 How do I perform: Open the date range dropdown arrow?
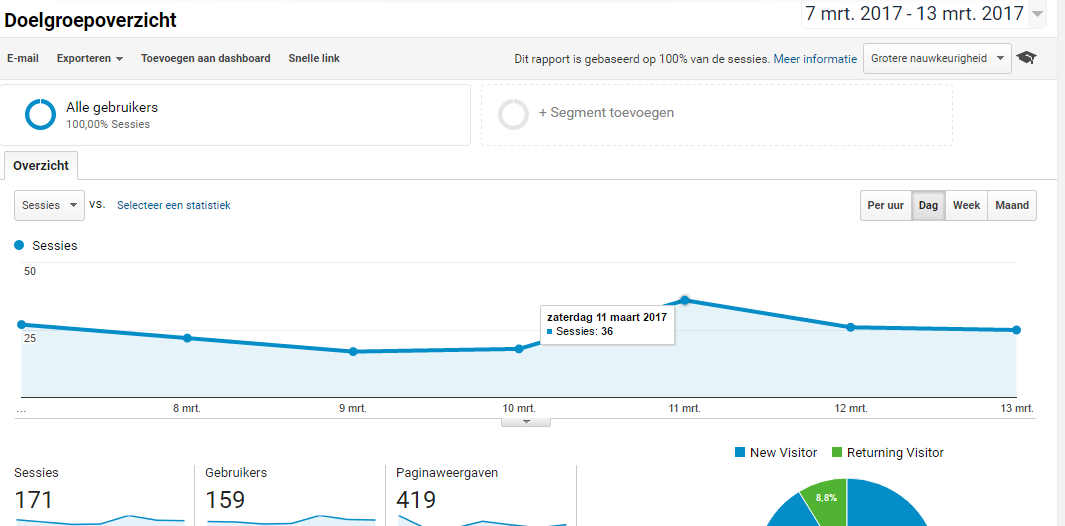[x=1036, y=14]
